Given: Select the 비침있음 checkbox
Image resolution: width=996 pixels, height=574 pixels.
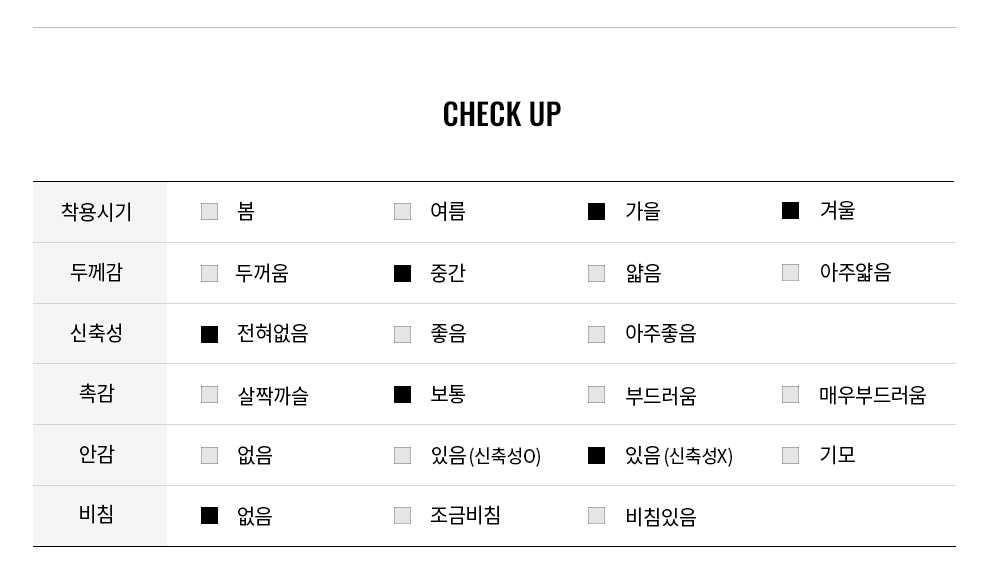Looking at the screenshot, I should click(596, 516).
